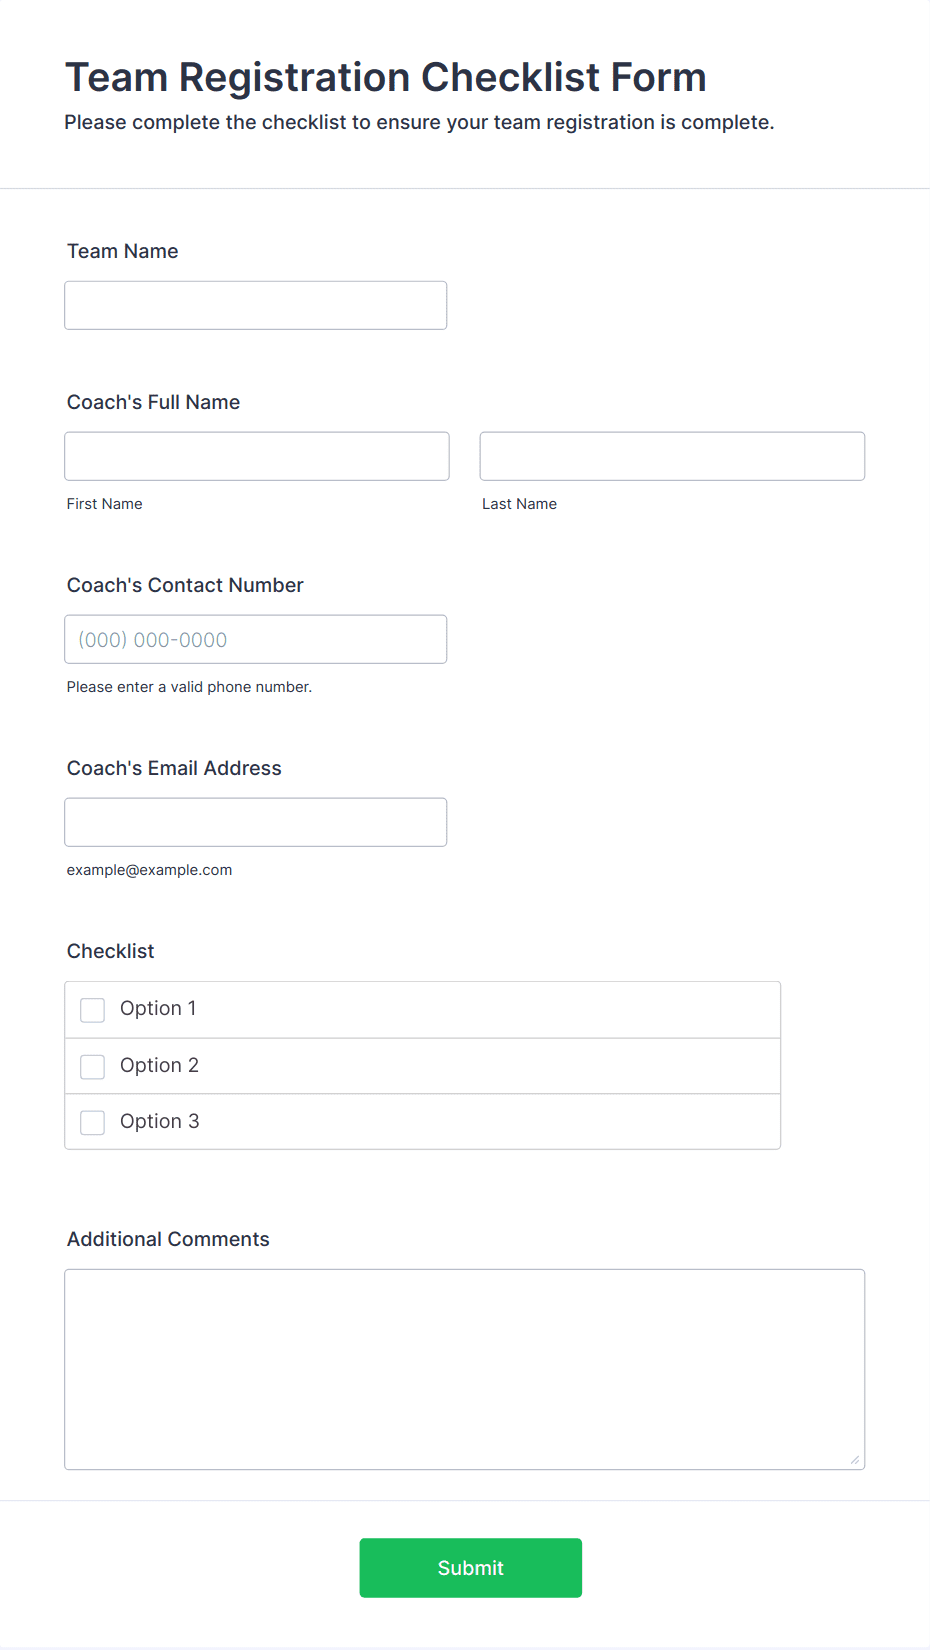Click the "Additional Comments" label

coord(168,1239)
